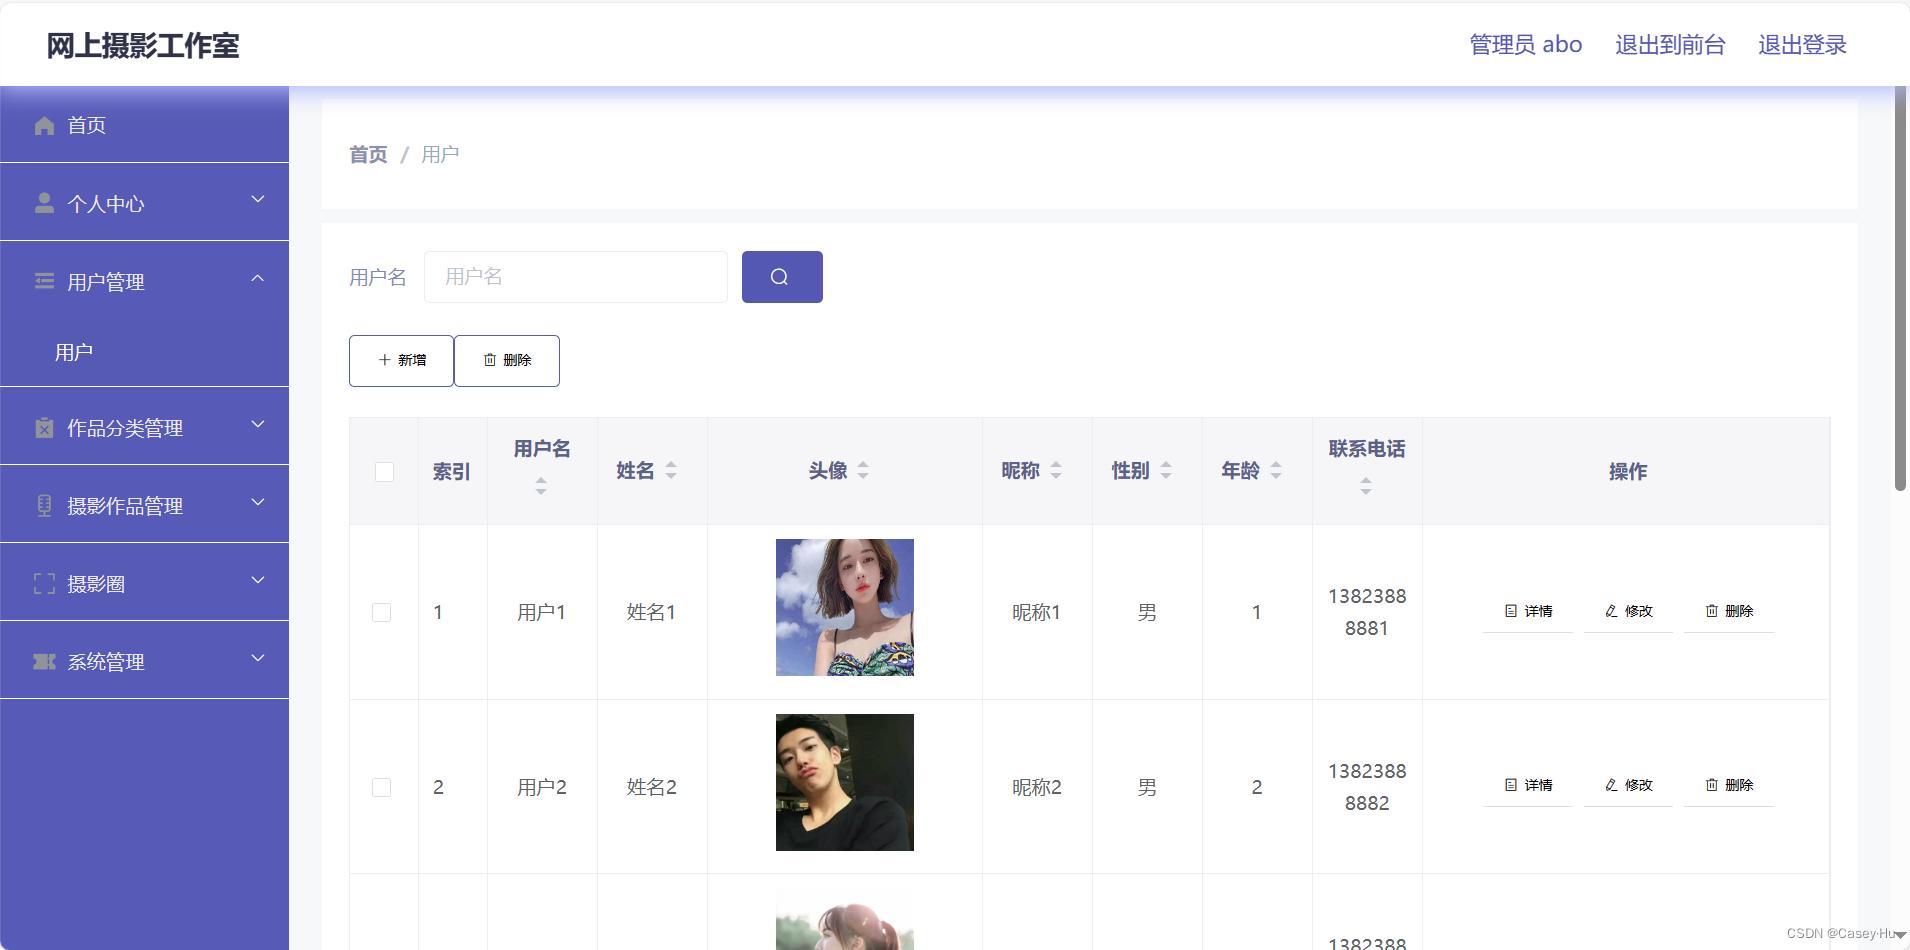This screenshot has height=950, width=1910.
Task: Check the checkbox for 用户1 row
Action: (381, 612)
